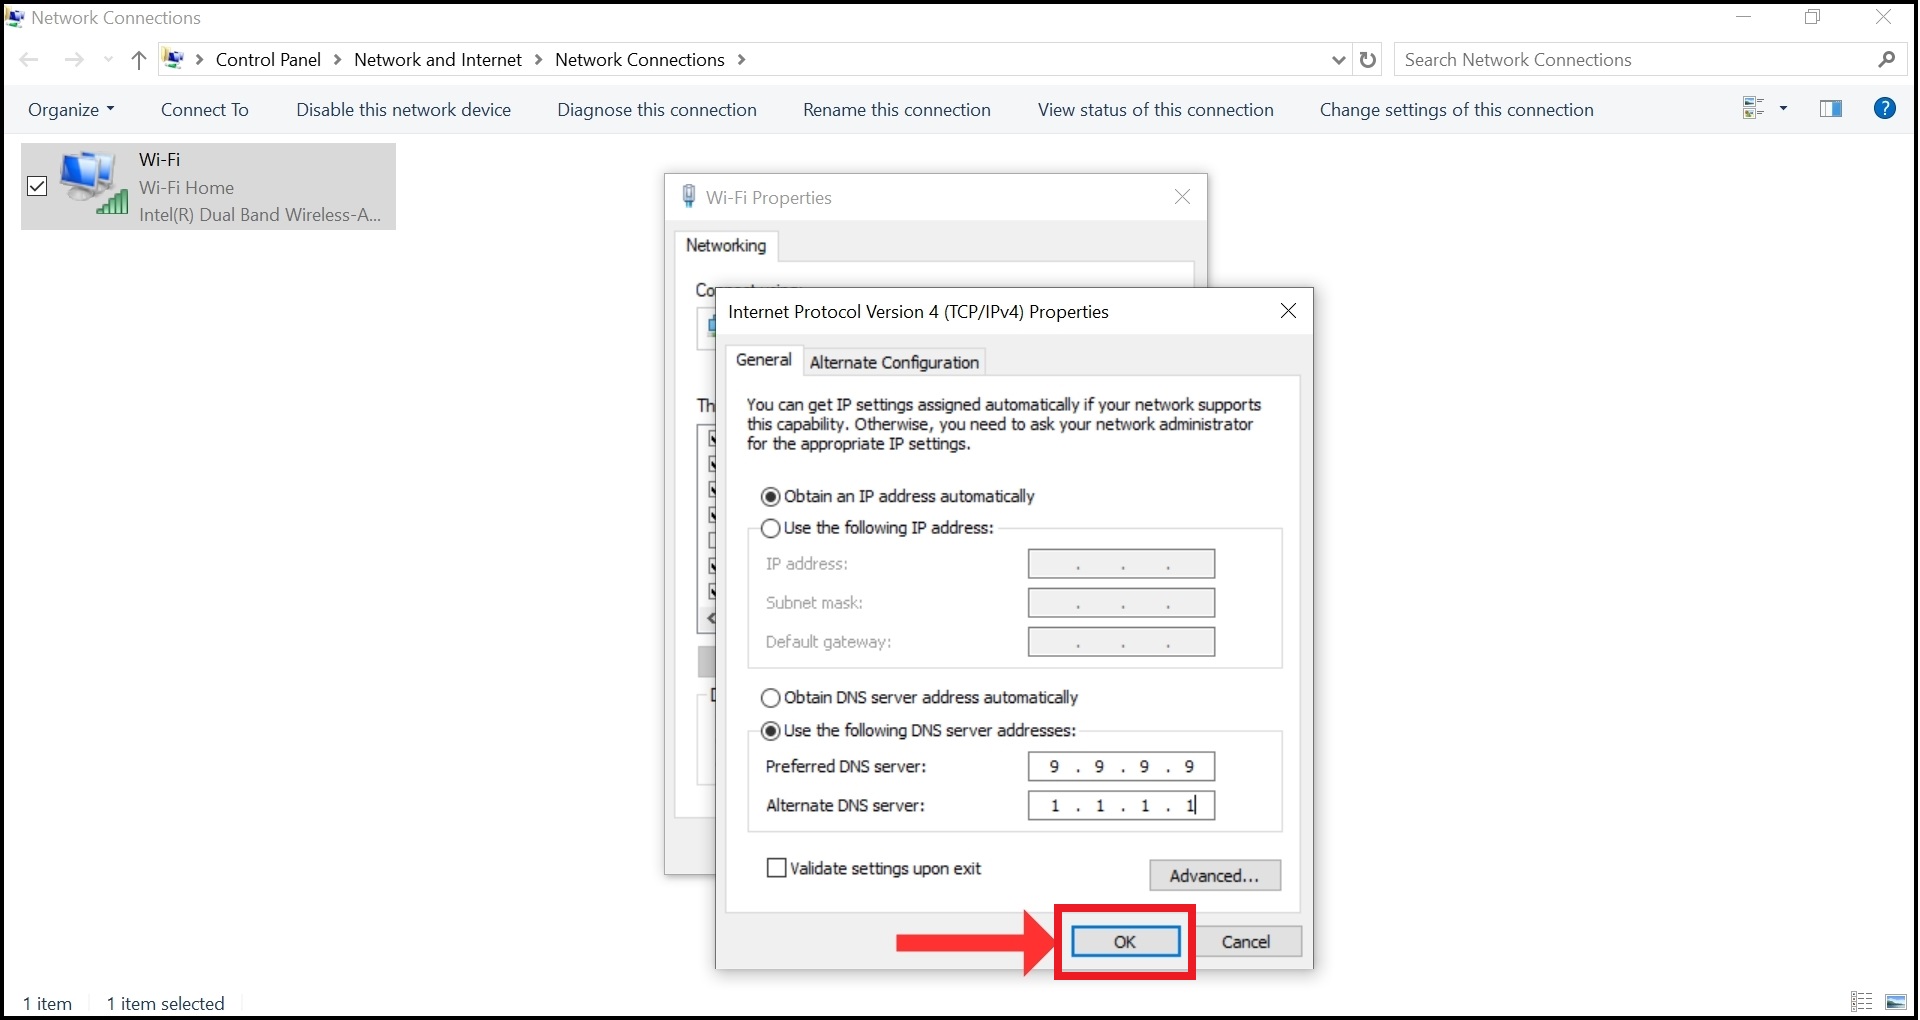Click the Network Connections title bar icon

[x=15, y=18]
